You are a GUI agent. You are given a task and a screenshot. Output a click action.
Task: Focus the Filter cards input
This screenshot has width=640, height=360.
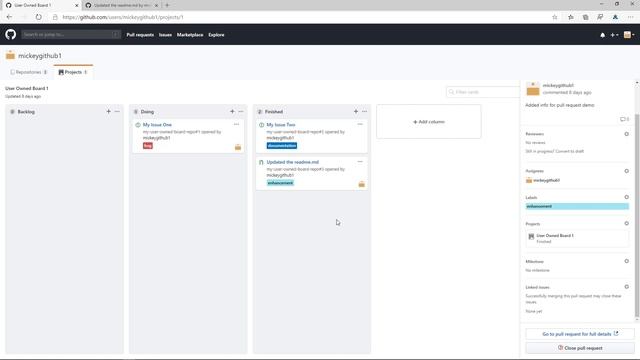pos(483,92)
